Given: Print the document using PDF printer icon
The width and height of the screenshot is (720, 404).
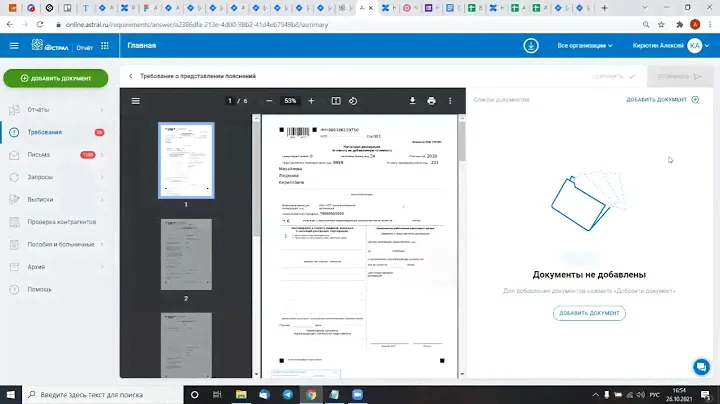Looking at the screenshot, I should [x=432, y=101].
